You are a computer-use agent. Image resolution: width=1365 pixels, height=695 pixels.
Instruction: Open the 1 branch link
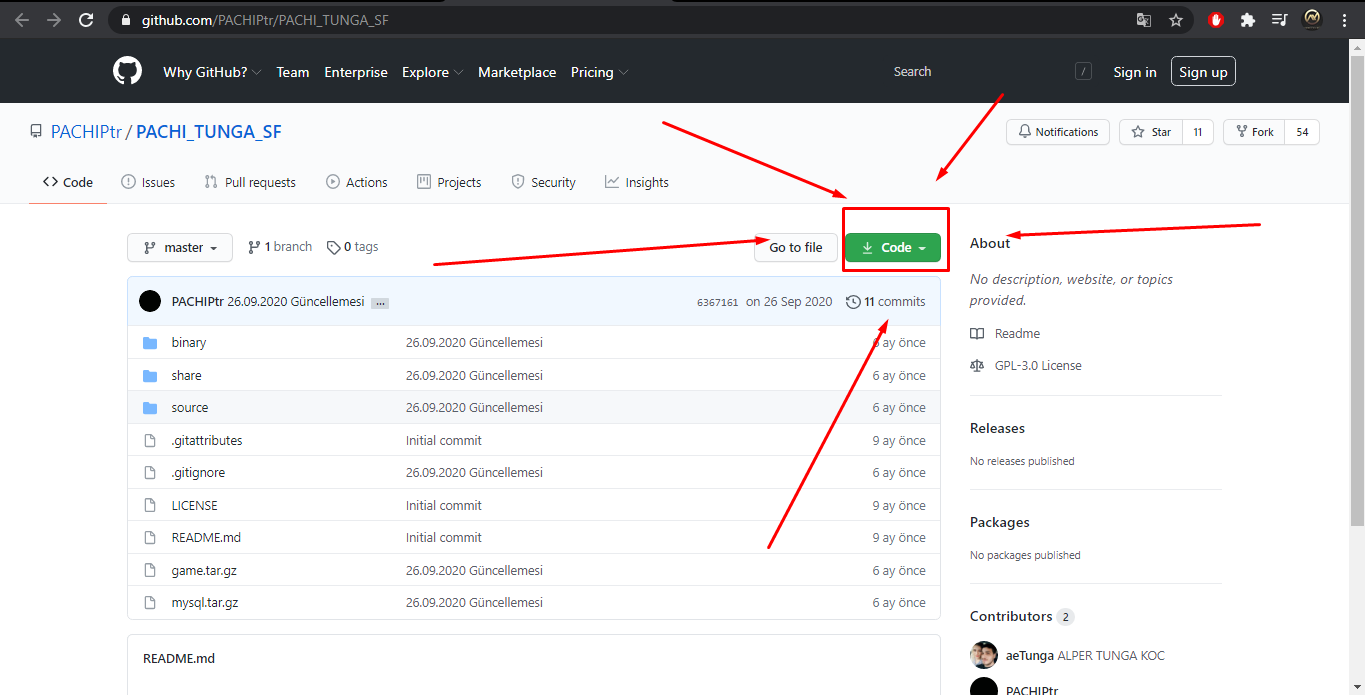point(280,247)
